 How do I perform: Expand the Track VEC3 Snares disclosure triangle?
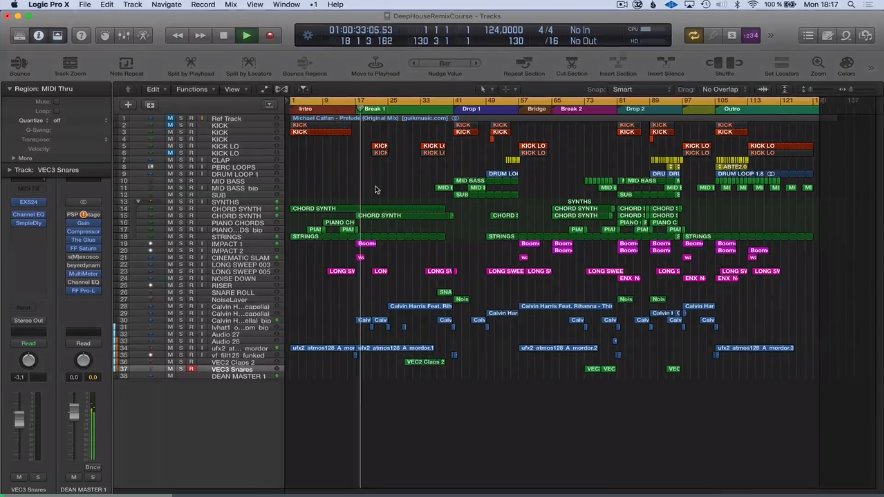point(10,170)
